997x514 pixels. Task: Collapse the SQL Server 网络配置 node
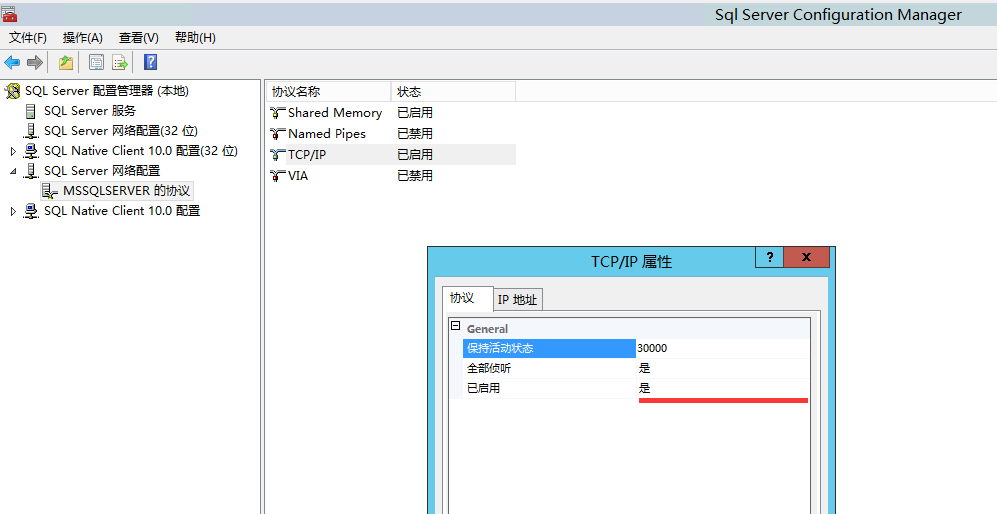13,171
